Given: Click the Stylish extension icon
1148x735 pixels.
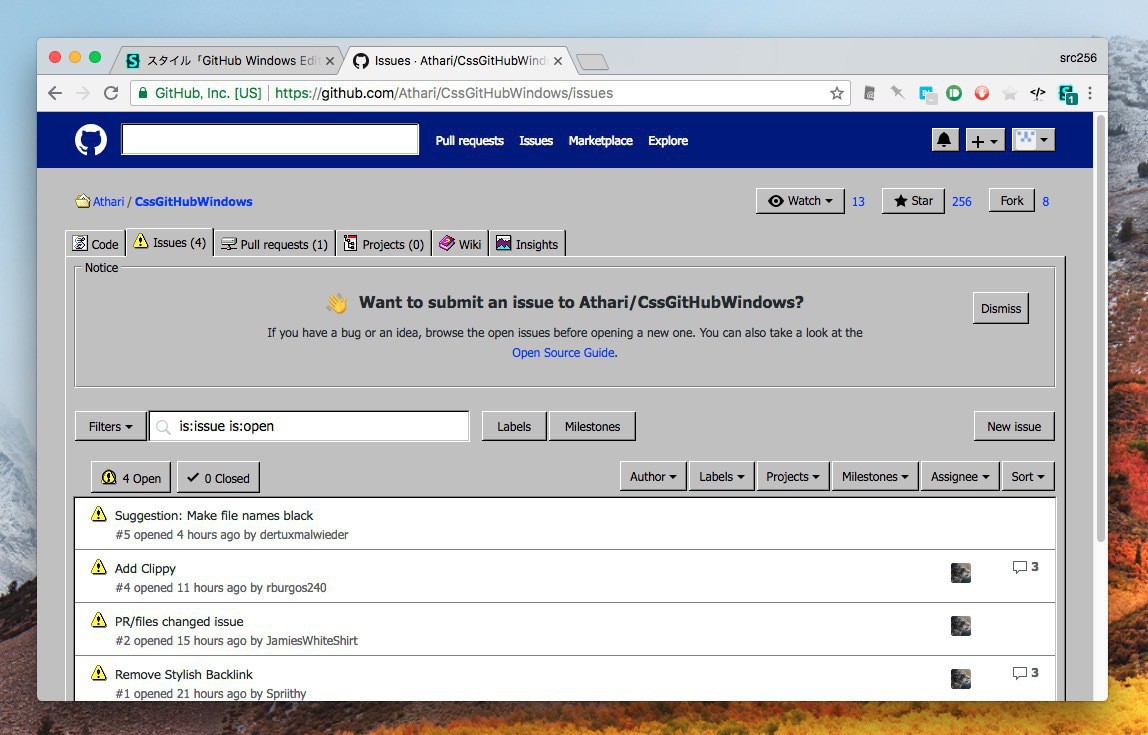Looking at the screenshot, I should tap(1068, 94).
